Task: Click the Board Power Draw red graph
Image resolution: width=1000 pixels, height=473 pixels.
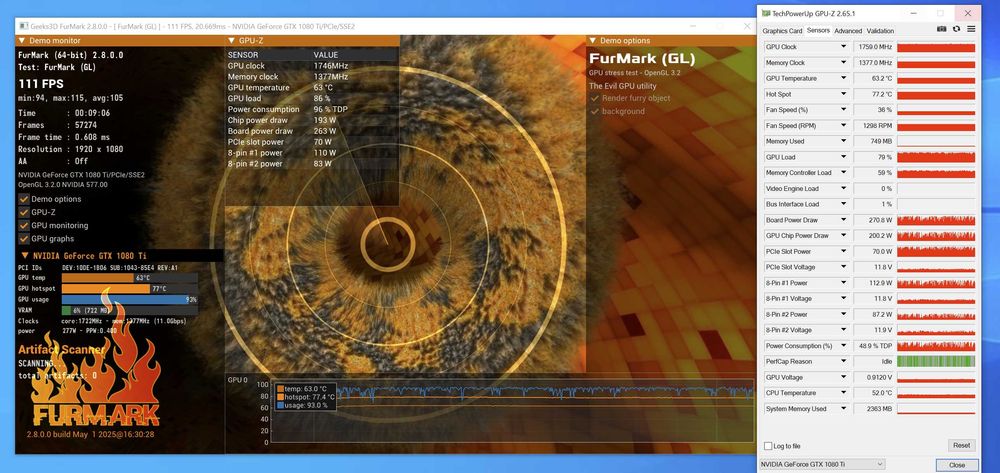Action: pyautogui.click(x=936, y=220)
